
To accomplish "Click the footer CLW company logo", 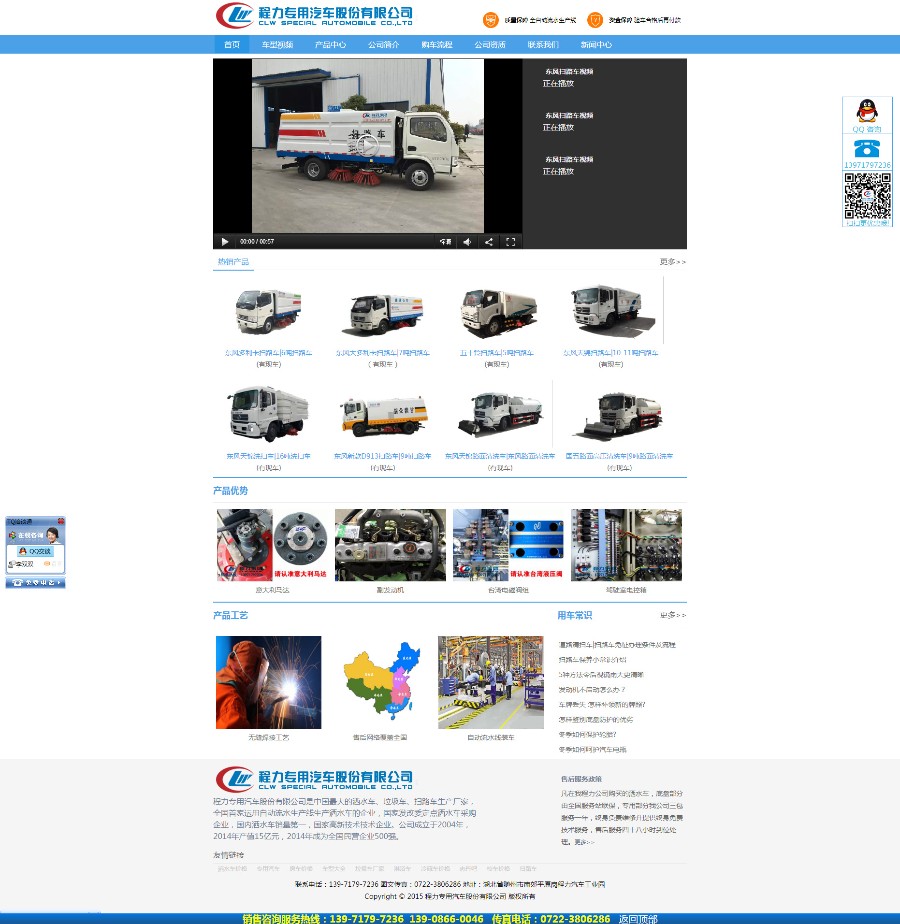I will pyautogui.click(x=314, y=779).
